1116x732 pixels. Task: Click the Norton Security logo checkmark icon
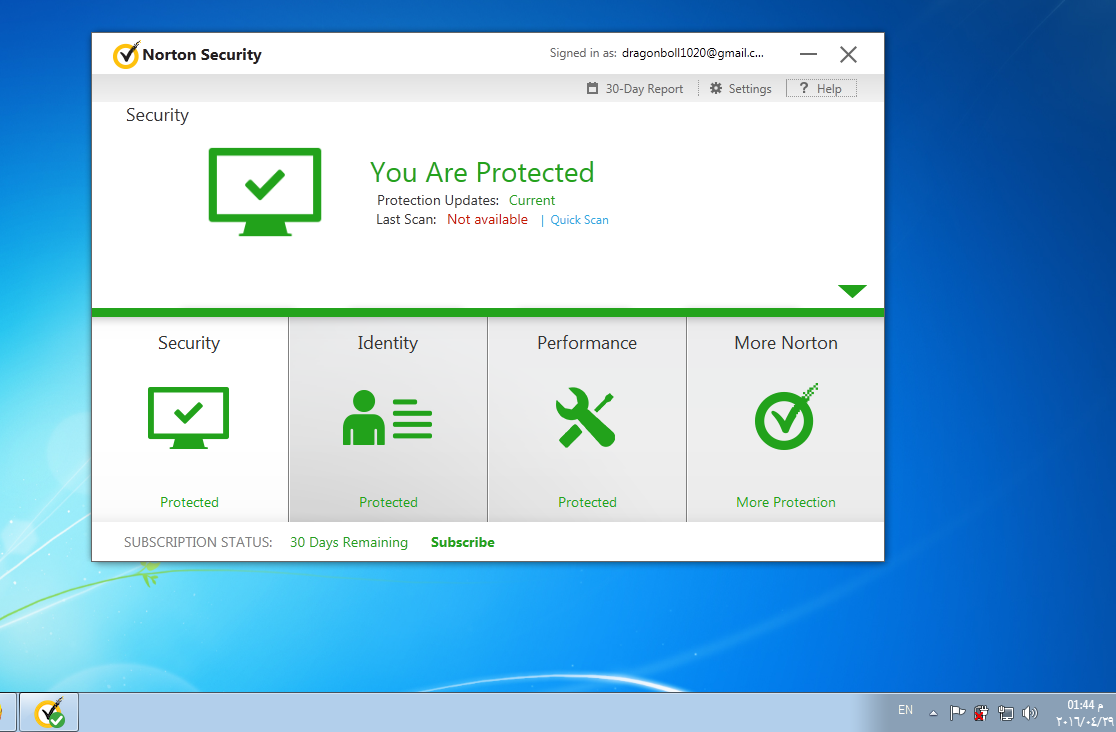[x=126, y=55]
